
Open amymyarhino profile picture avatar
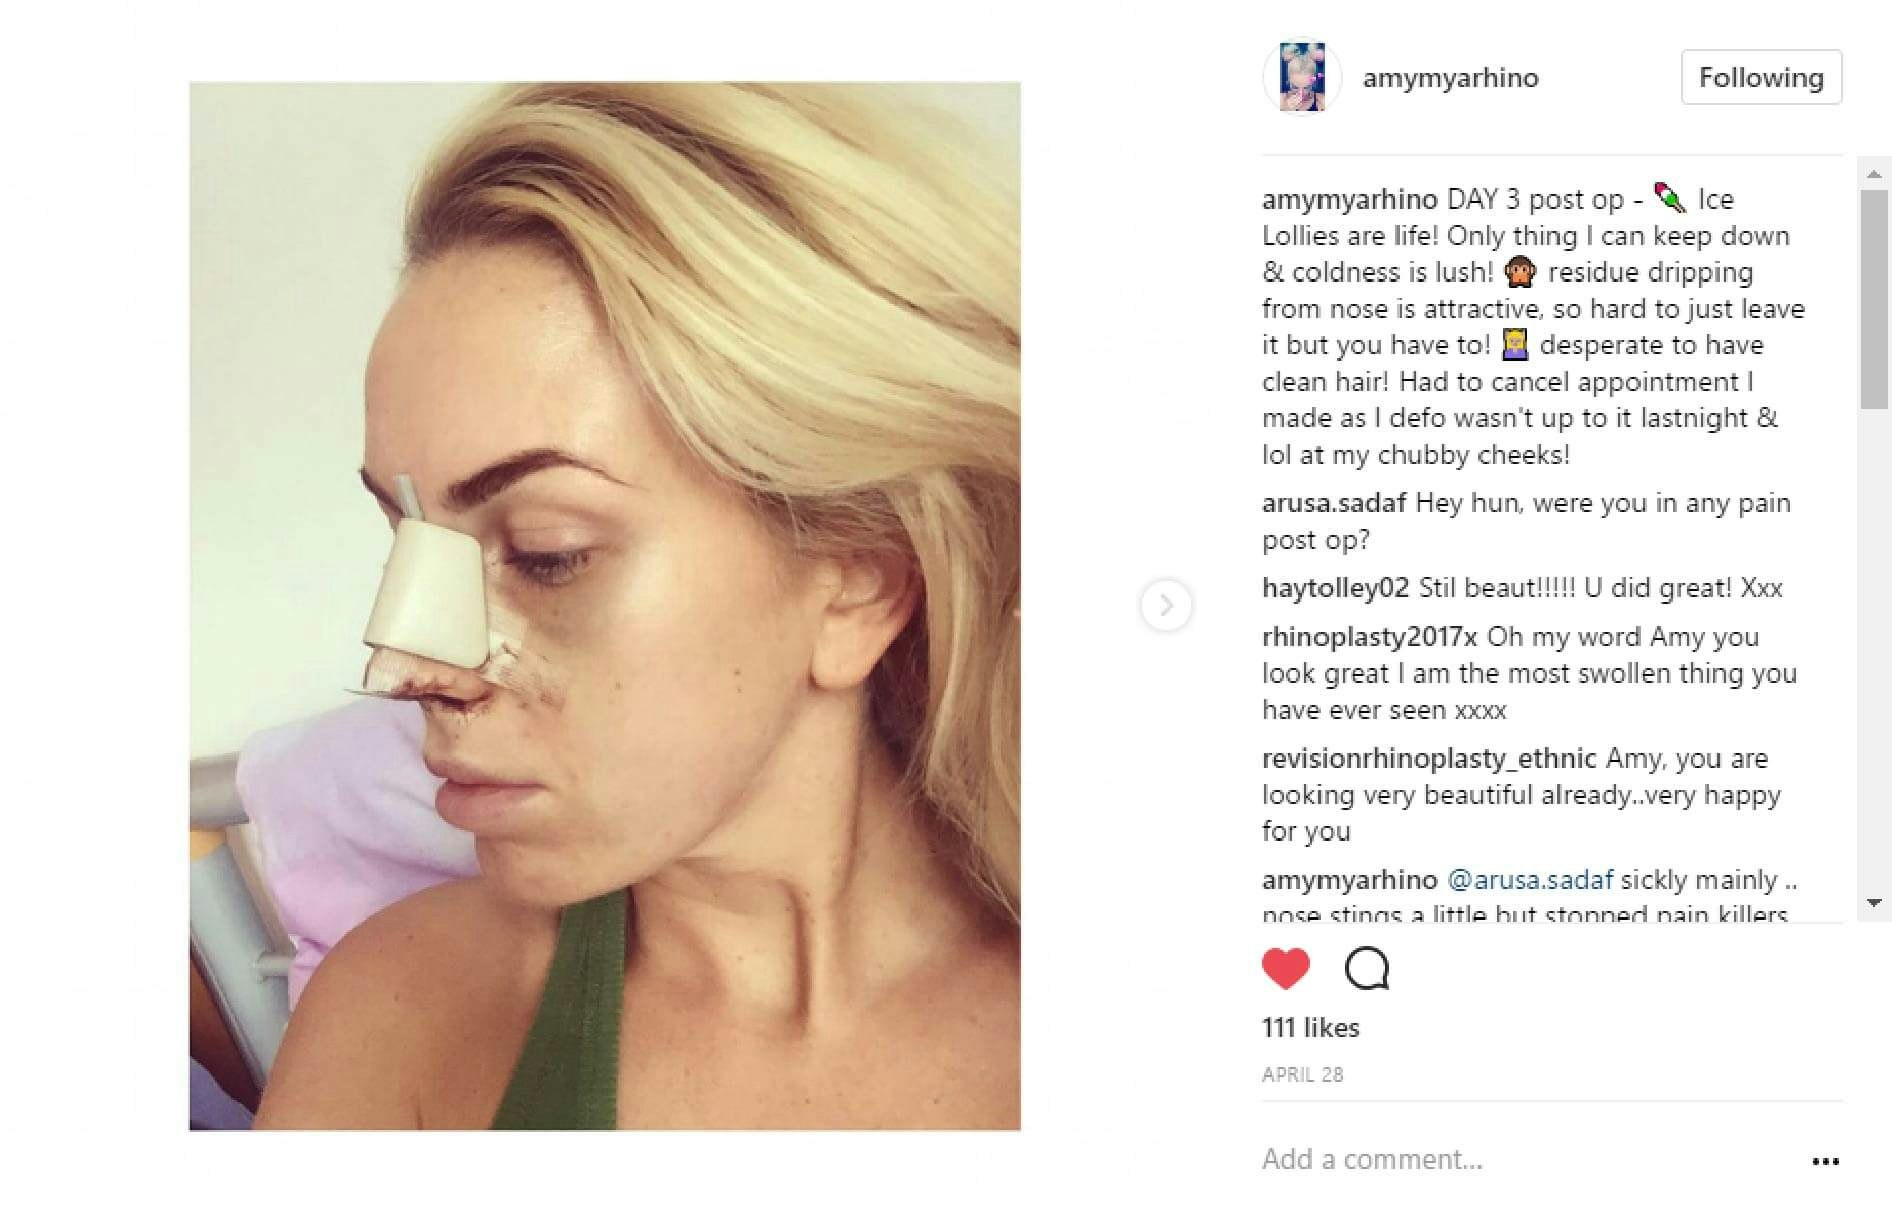tap(1302, 77)
